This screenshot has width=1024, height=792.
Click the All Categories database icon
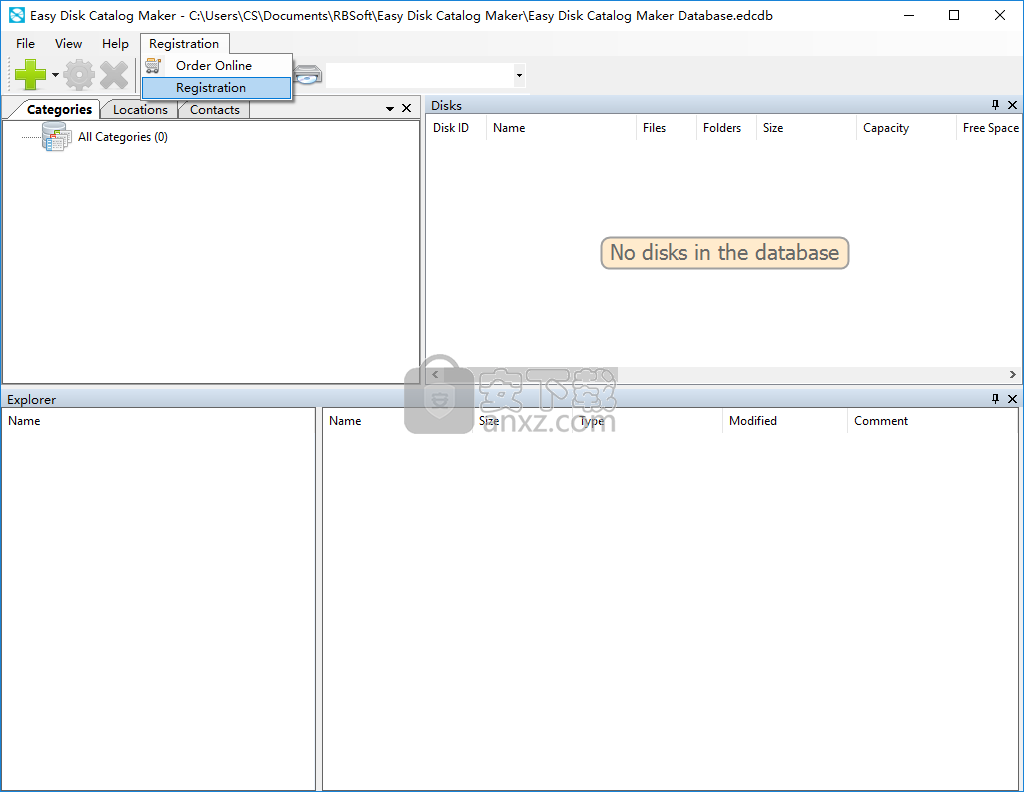57,136
